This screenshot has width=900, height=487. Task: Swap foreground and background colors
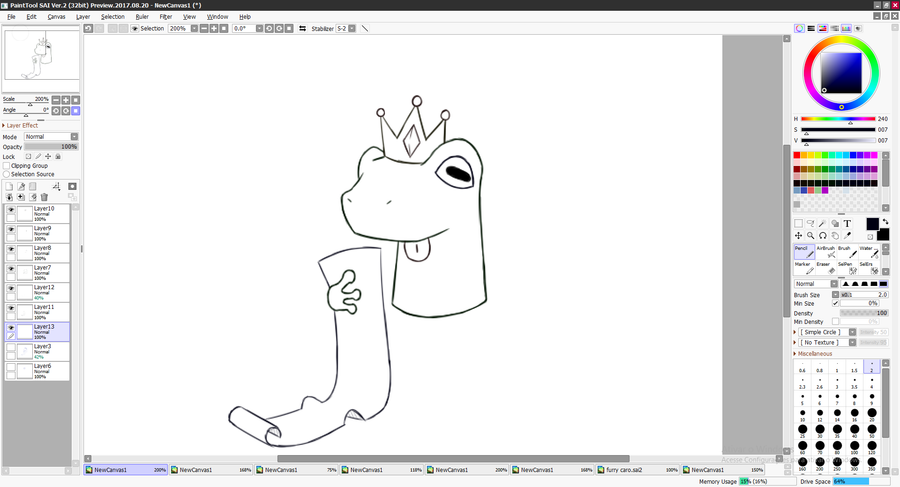click(885, 221)
